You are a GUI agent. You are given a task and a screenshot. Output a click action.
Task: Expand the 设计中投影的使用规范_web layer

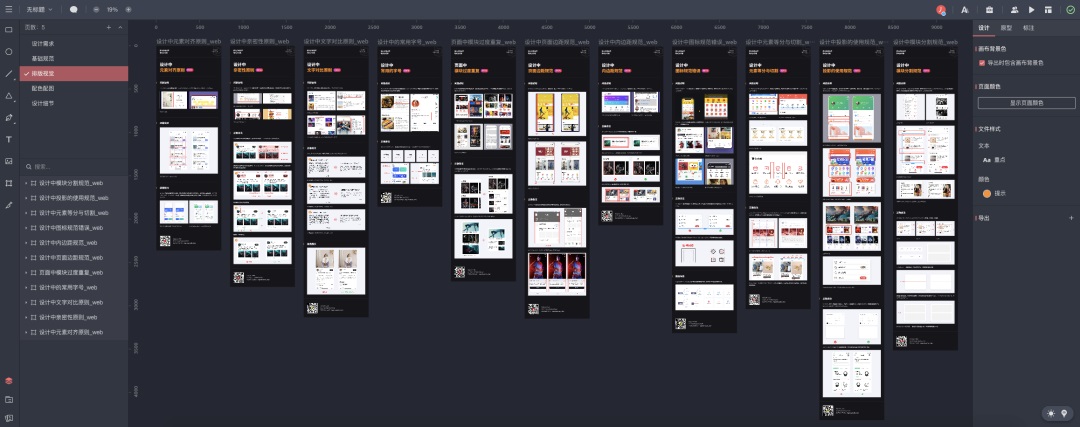[26, 198]
